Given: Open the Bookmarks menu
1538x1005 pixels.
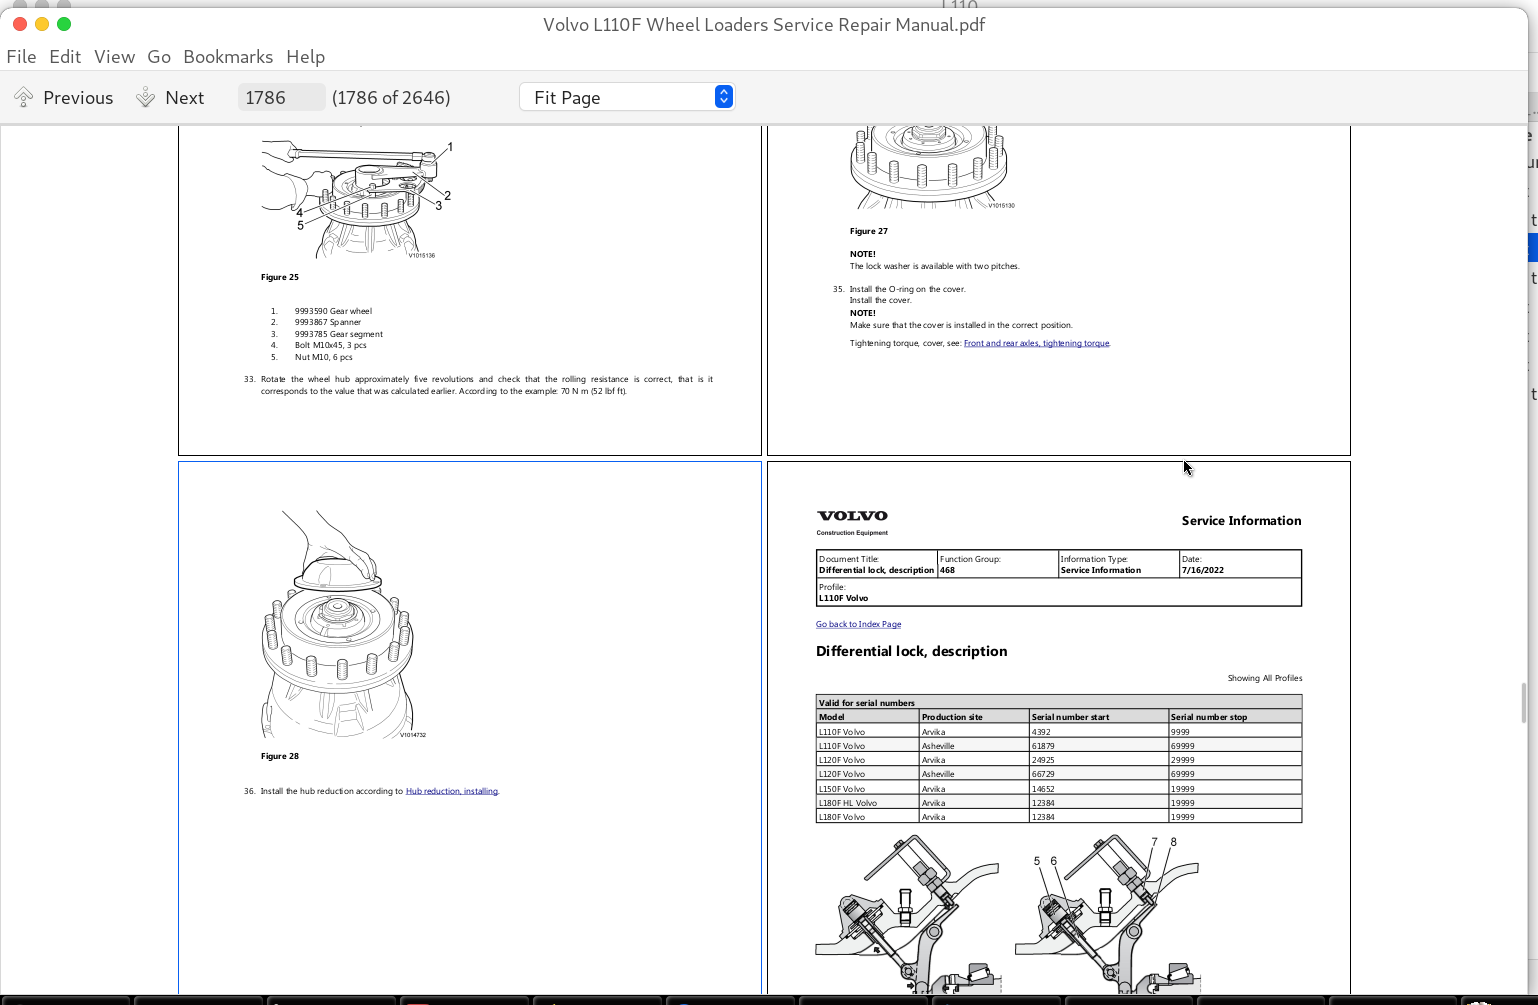Looking at the screenshot, I should point(227,57).
